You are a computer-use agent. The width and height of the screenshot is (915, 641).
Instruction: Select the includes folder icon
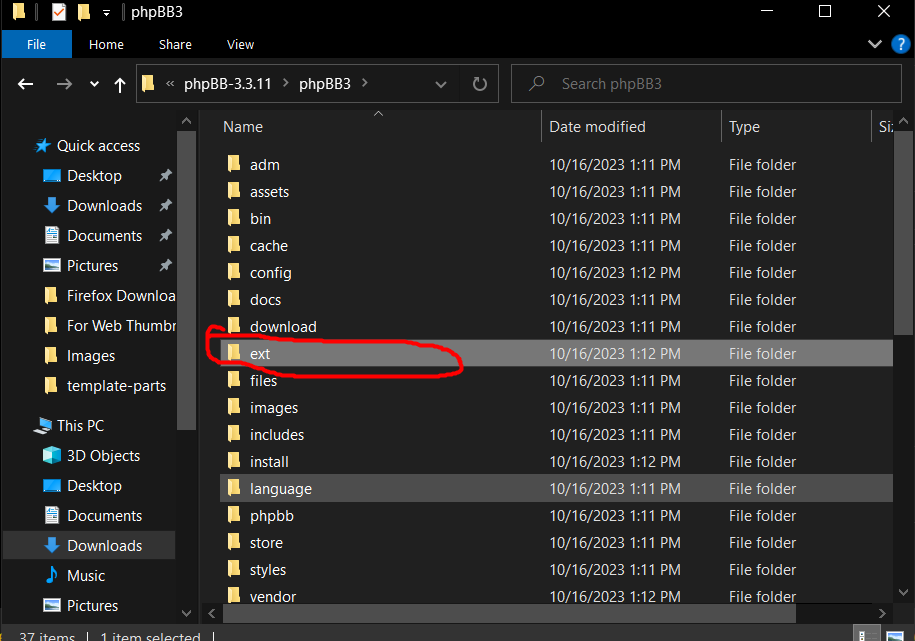[234, 434]
